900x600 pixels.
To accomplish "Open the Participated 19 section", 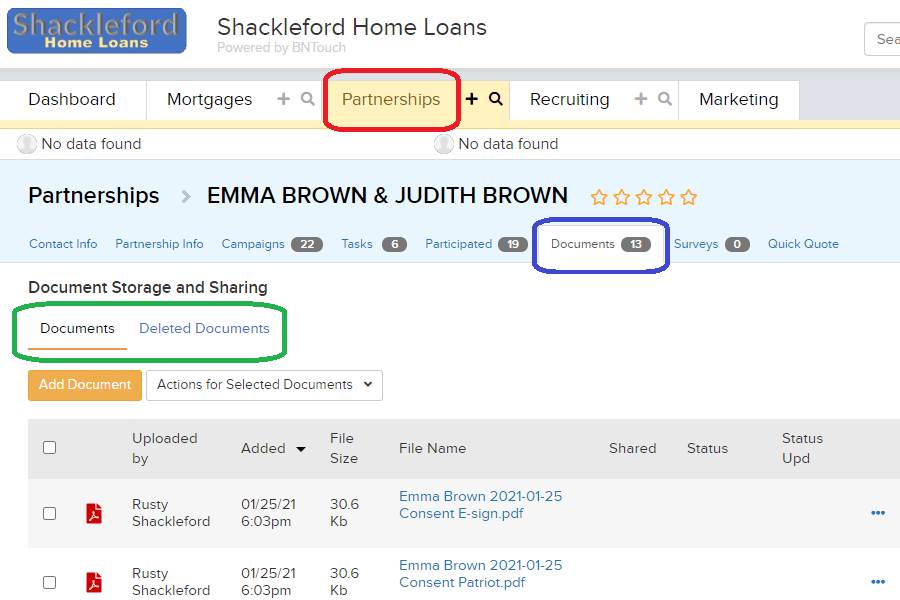I will tap(476, 244).
